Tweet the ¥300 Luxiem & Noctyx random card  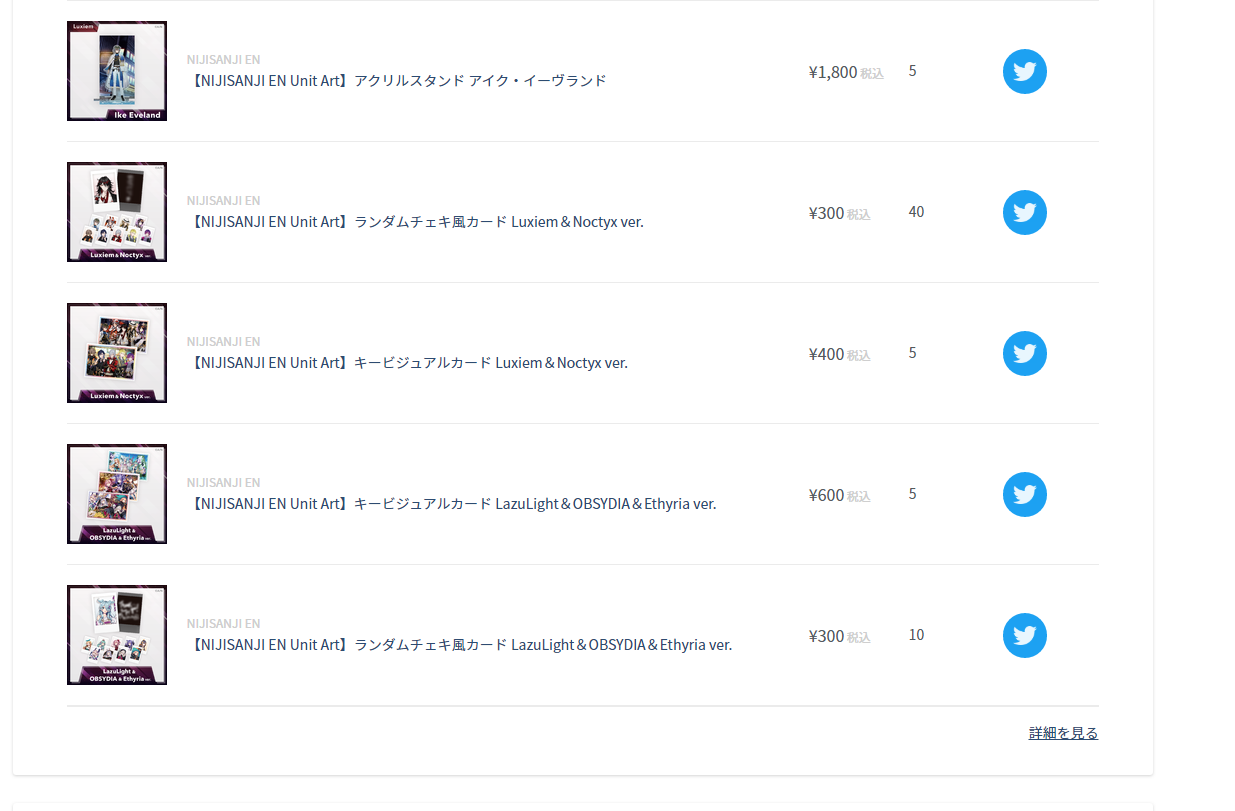pyautogui.click(x=1024, y=212)
